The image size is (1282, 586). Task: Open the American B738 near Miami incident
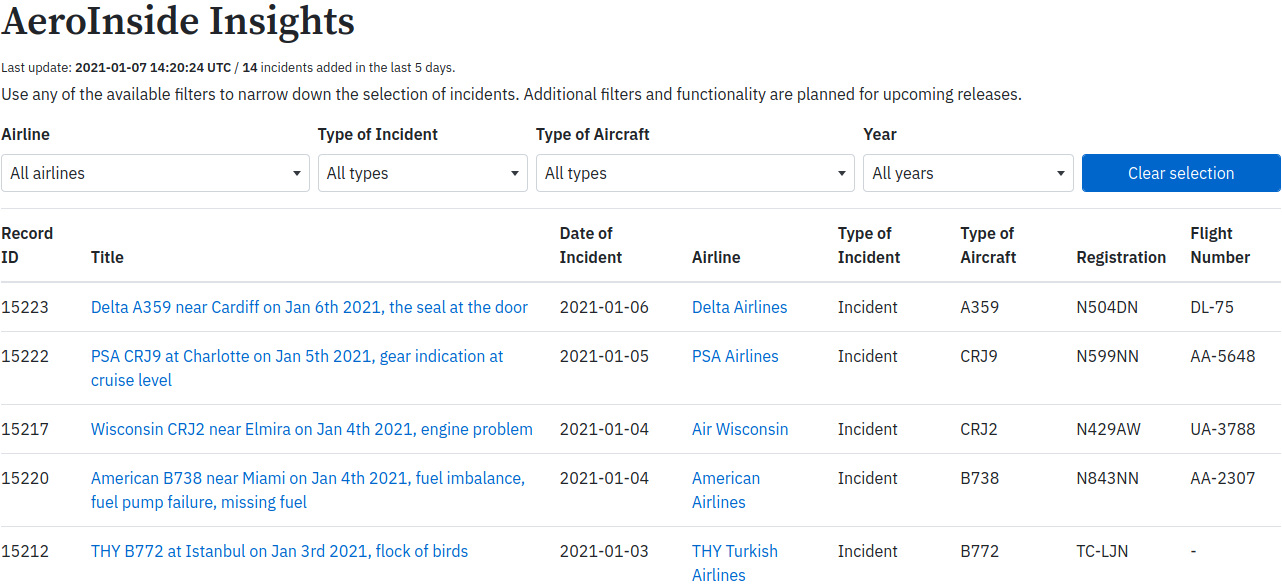point(308,490)
